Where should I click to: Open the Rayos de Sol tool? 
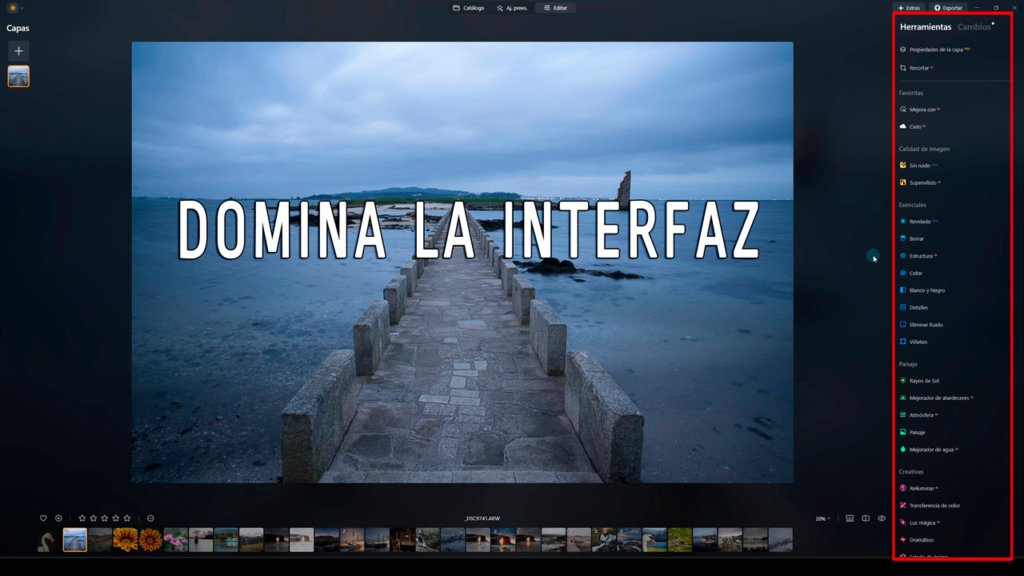(919, 381)
